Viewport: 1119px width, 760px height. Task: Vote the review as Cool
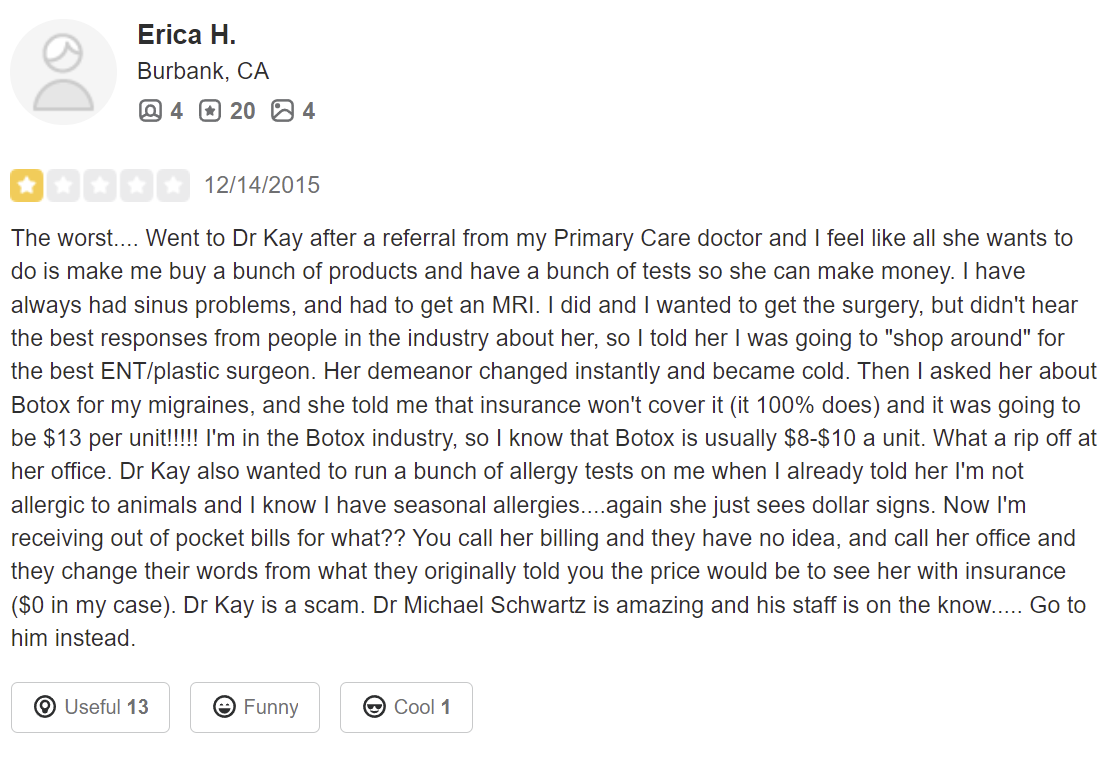tap(406, 707)
